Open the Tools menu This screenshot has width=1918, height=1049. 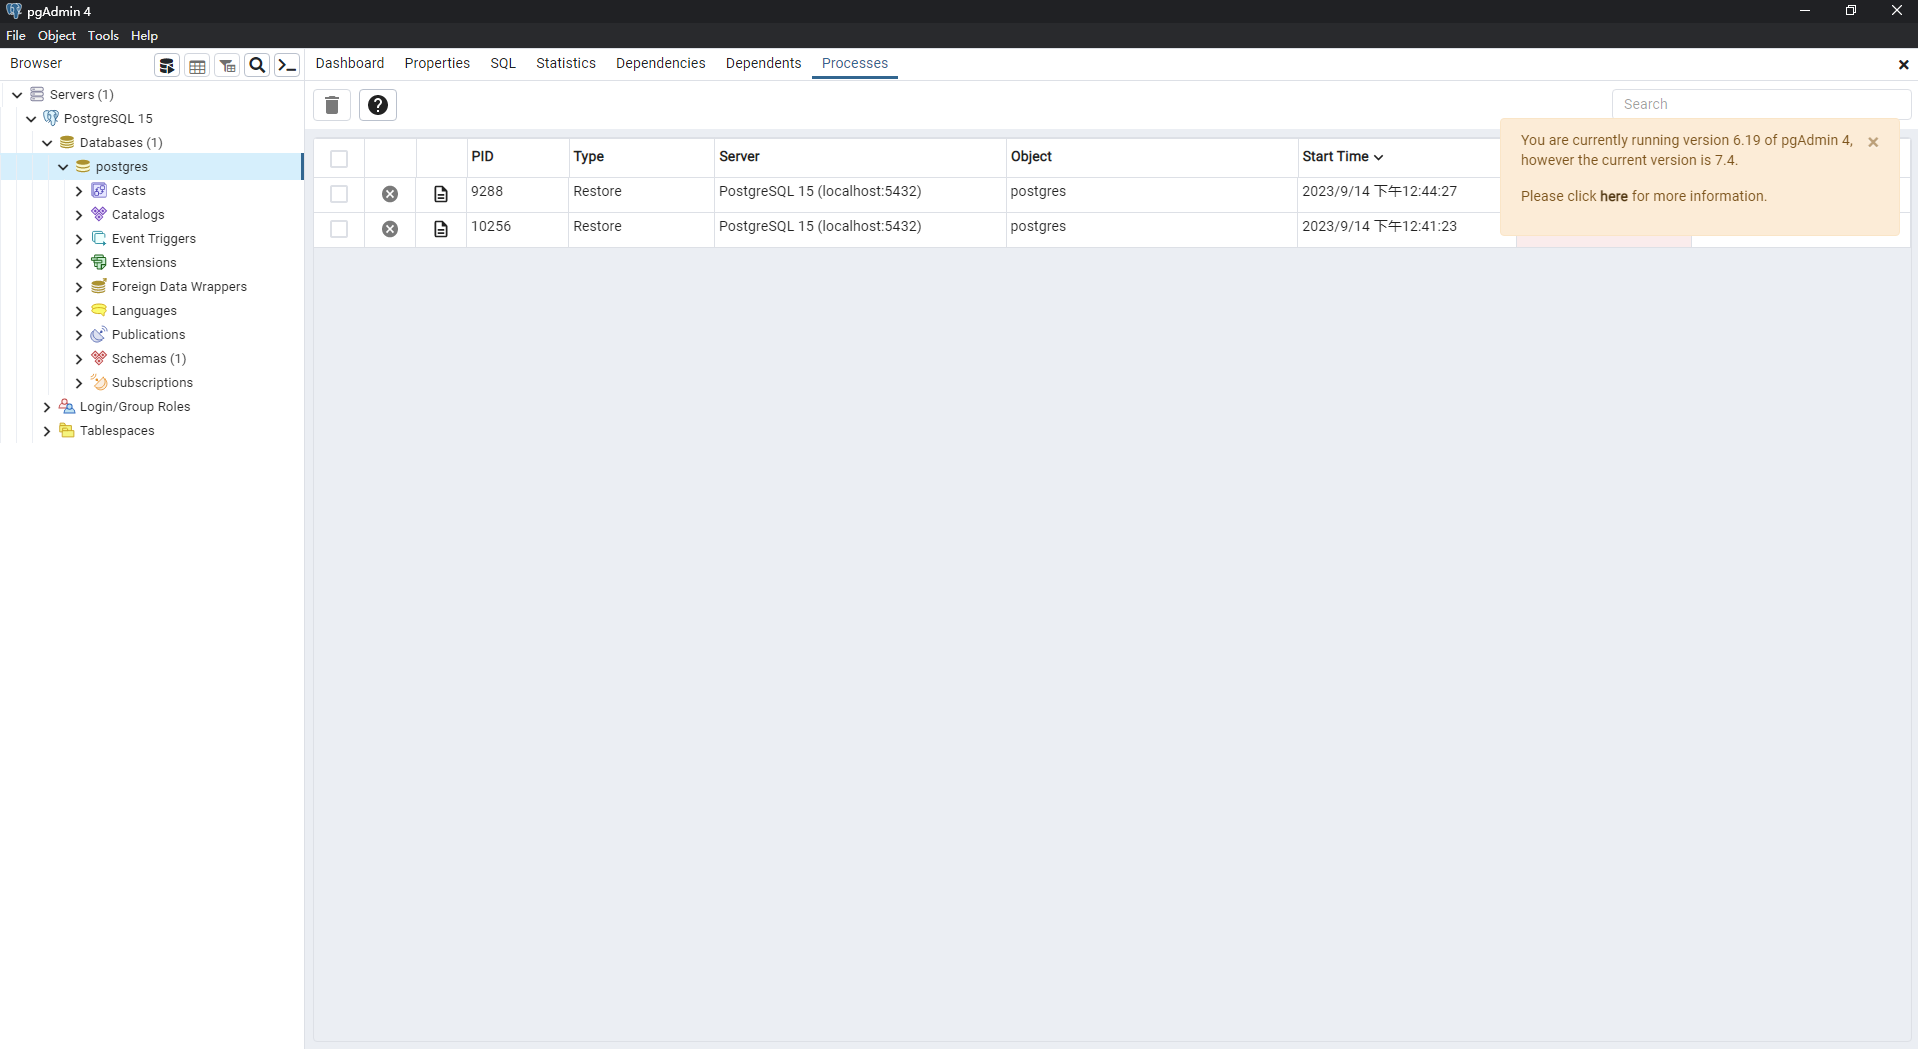click(x=103, y=35)
